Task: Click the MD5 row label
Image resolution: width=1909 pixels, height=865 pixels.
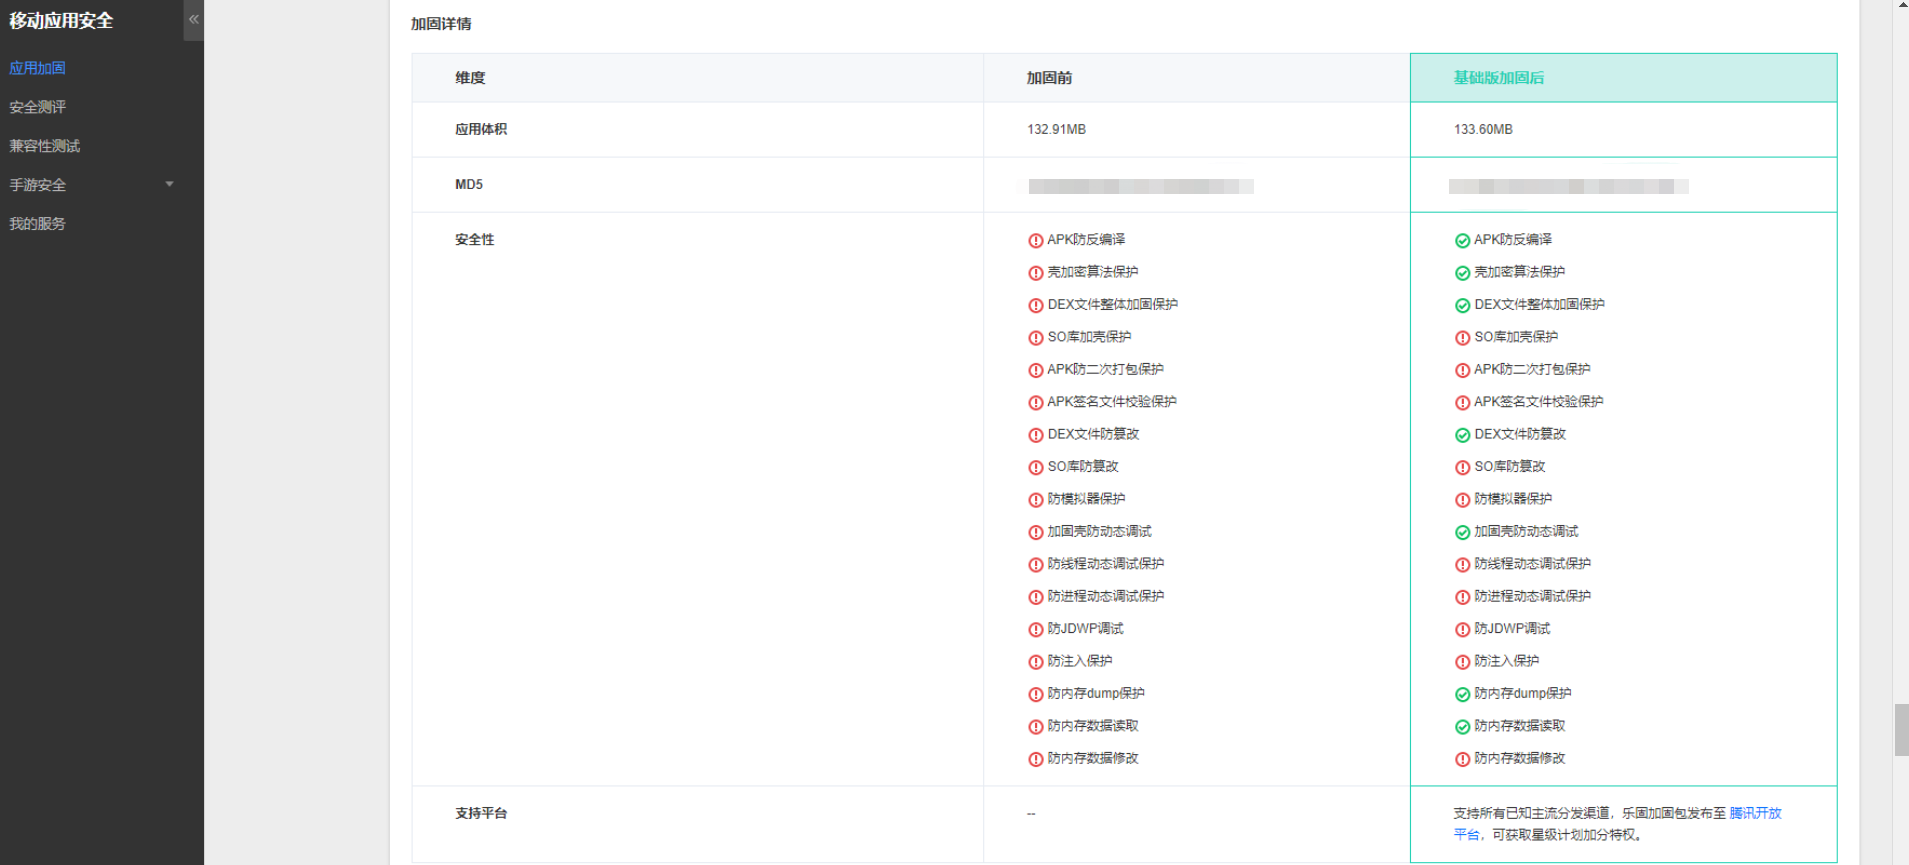Action: 469,185
